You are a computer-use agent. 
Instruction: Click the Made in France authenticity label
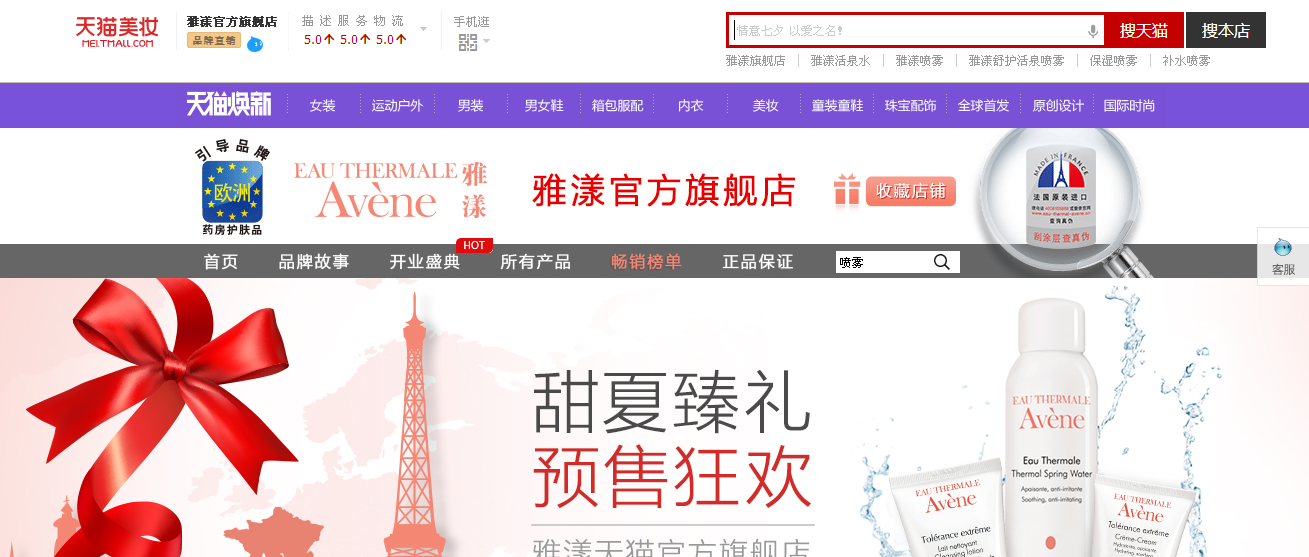tap(1060, 196)
